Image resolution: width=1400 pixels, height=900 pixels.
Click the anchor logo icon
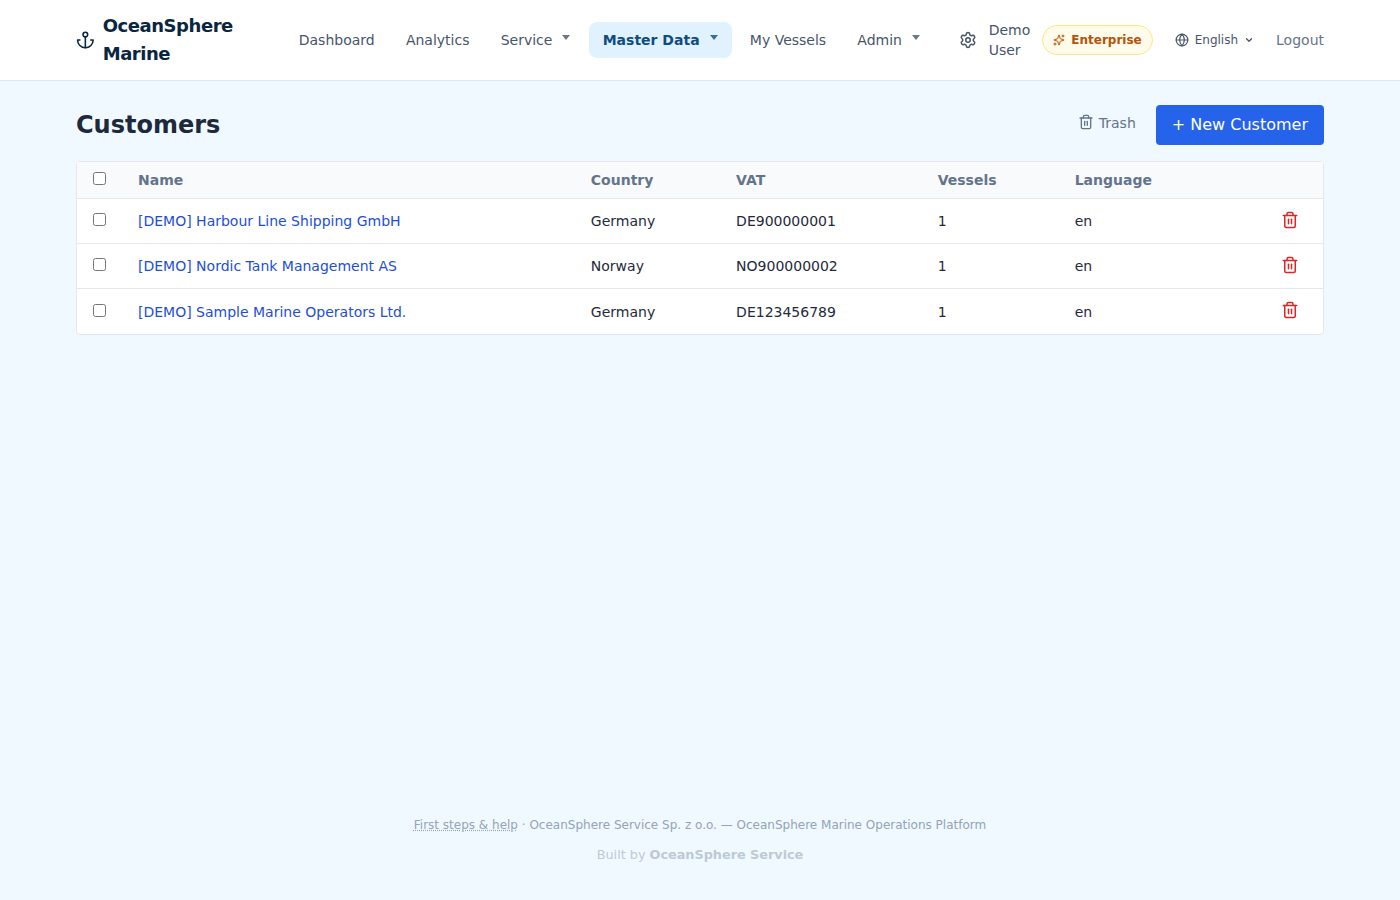[x=85, y=40]
